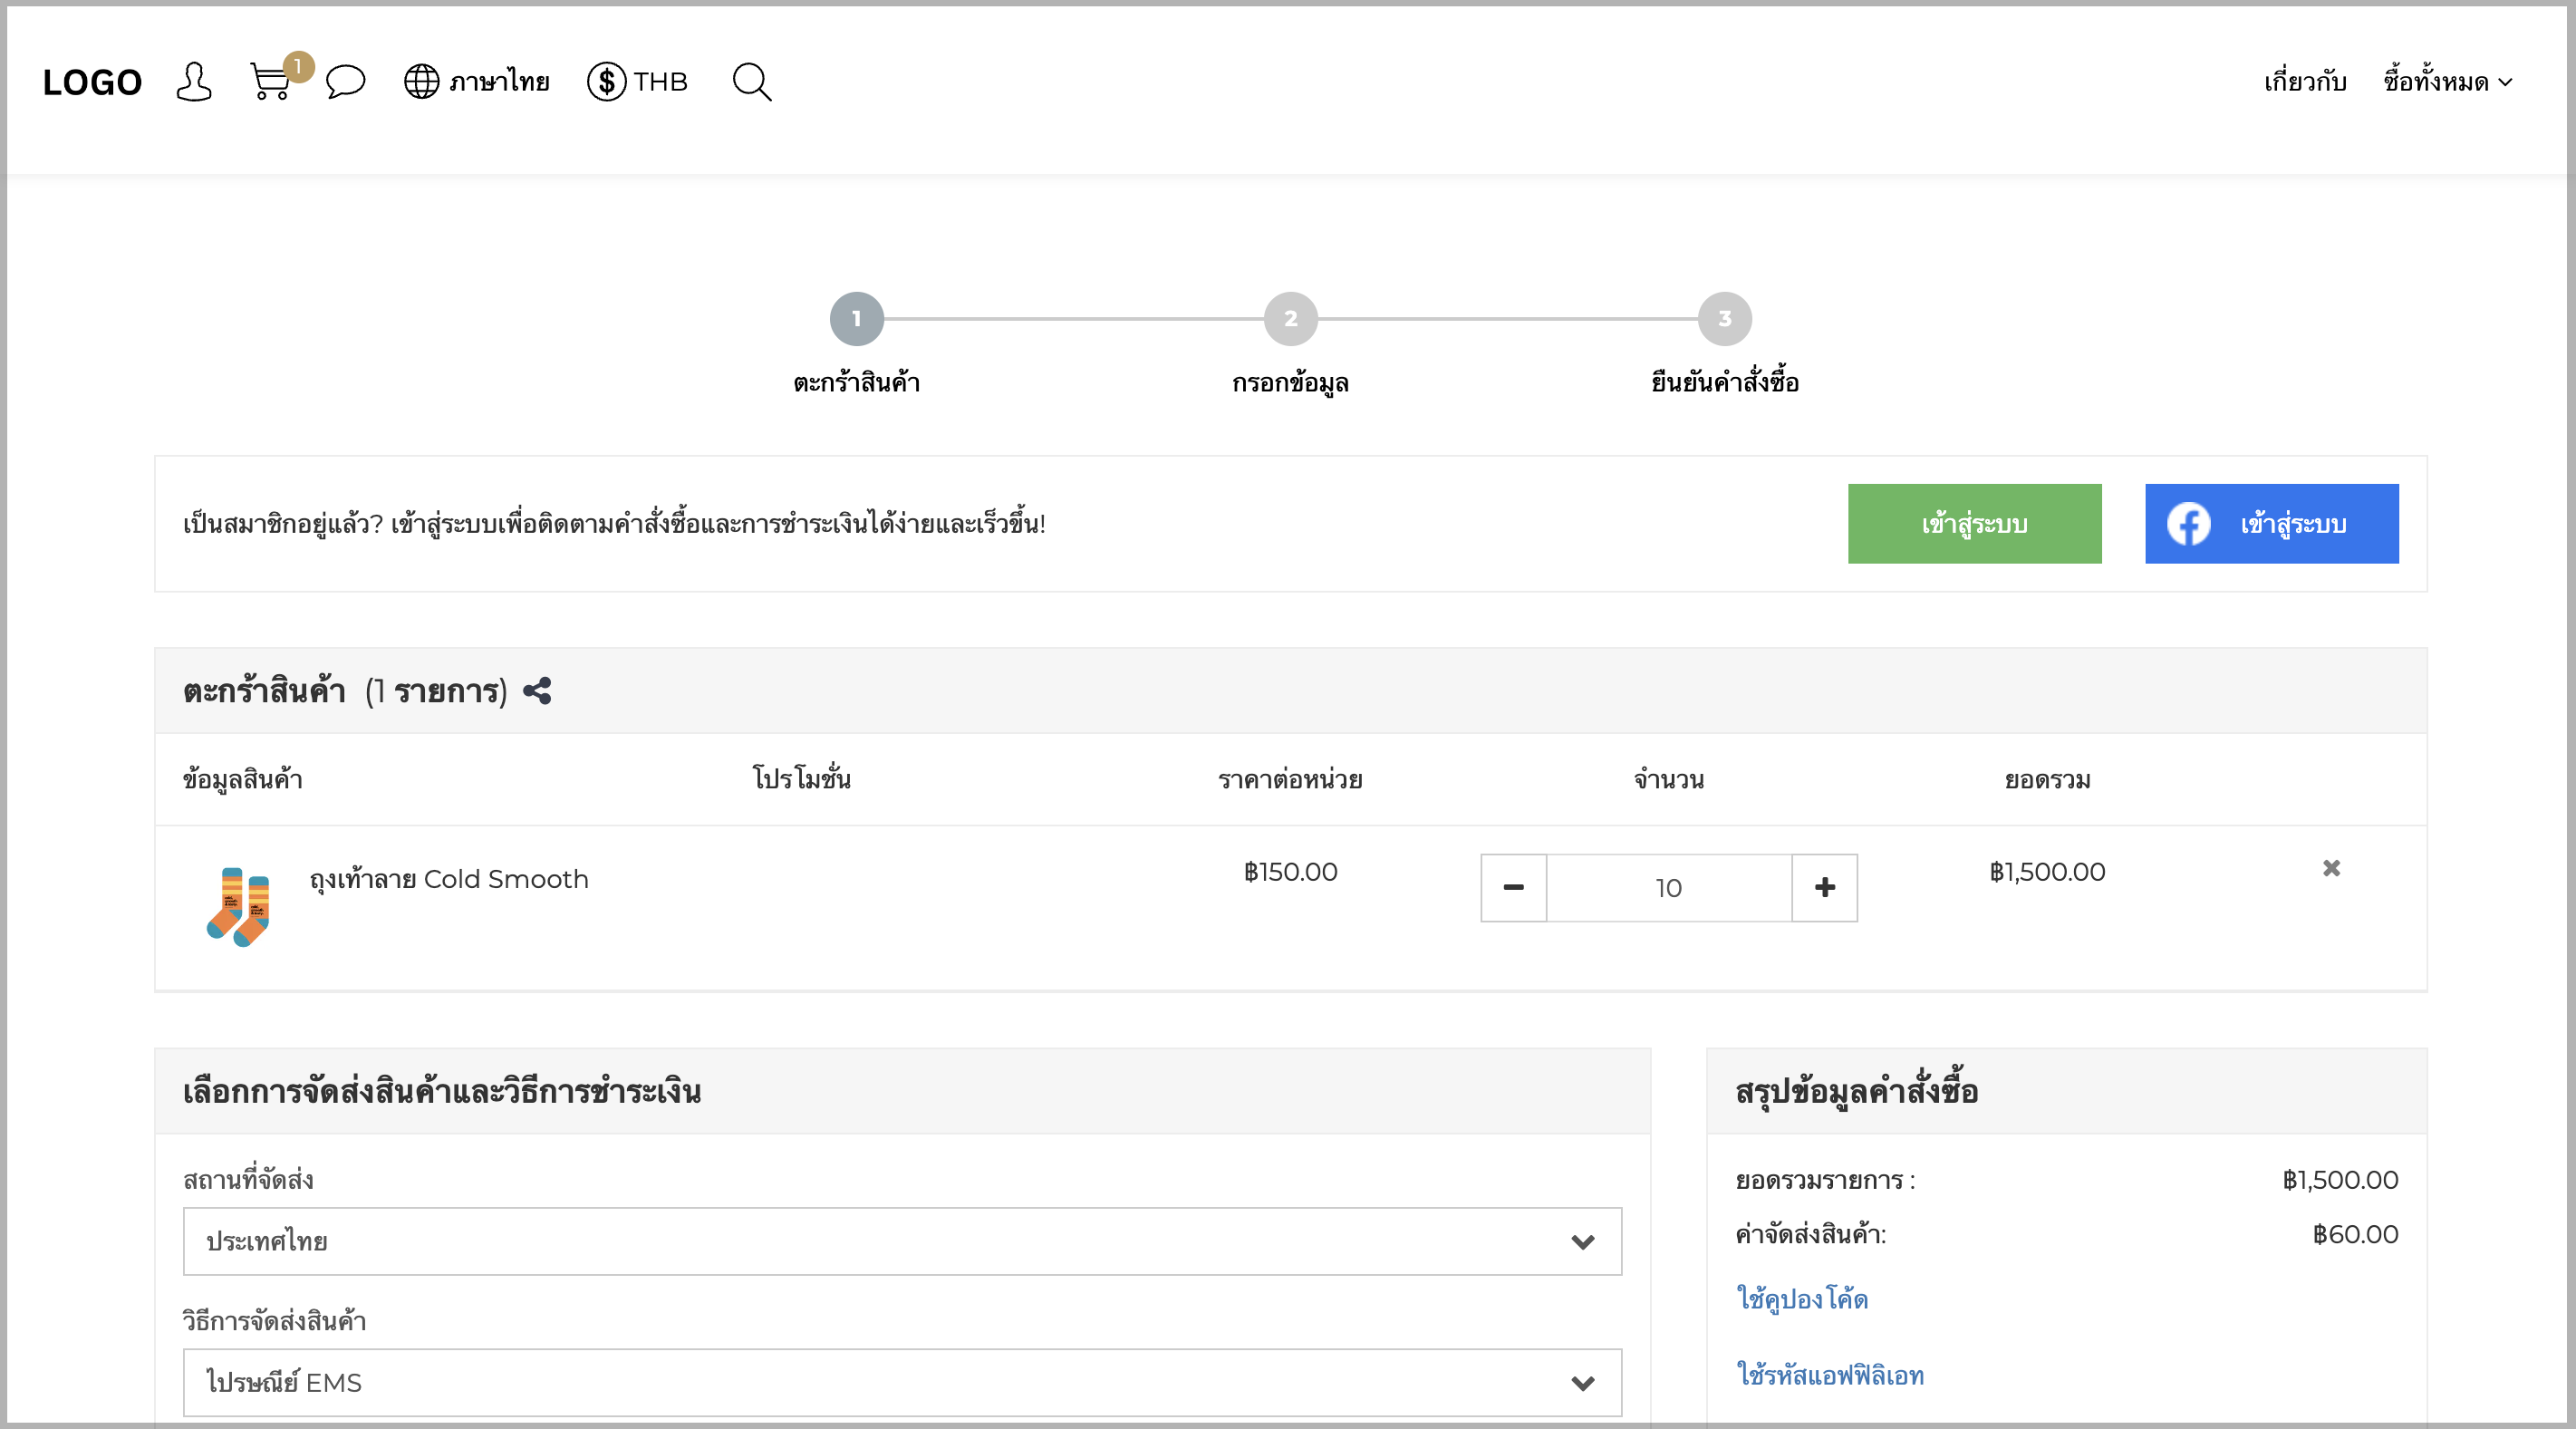Image resolution: width=2576 pixels, height=1429 pixels.
Task: Open the ประเทศไทย shipping location dropdown
Action: (902, 1241)
